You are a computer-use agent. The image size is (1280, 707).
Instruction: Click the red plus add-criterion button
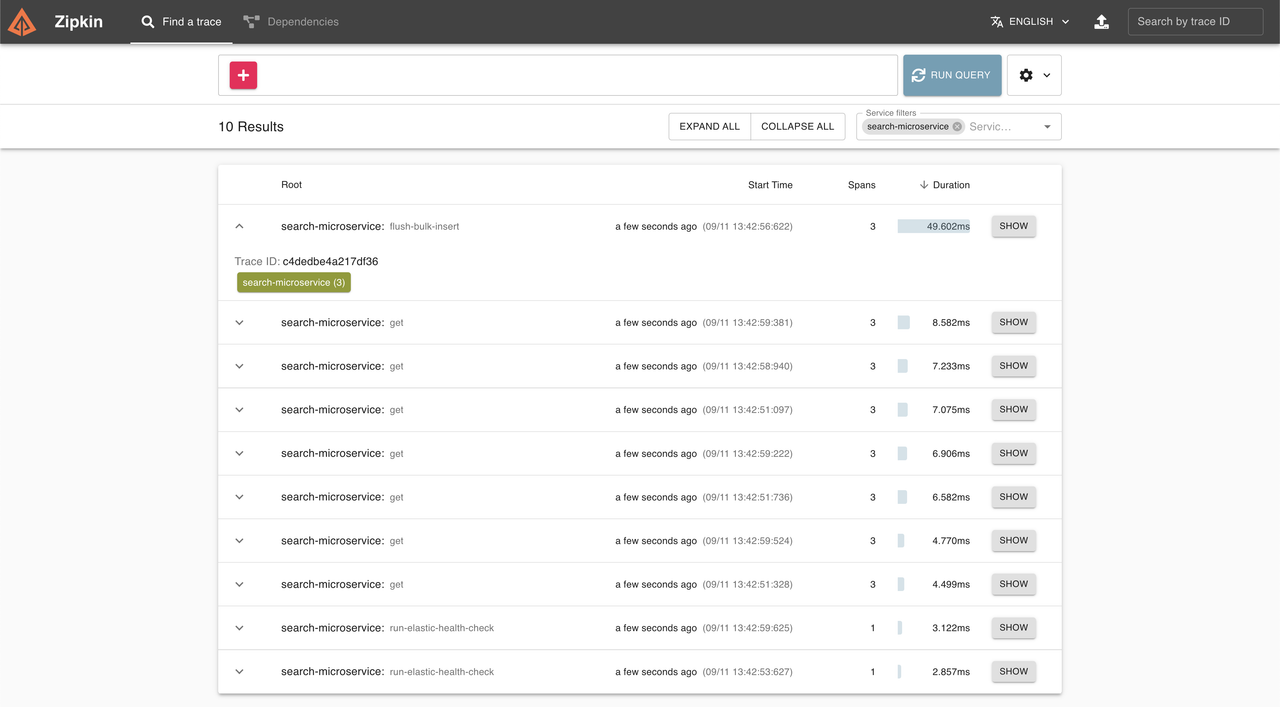coord(243,75)
